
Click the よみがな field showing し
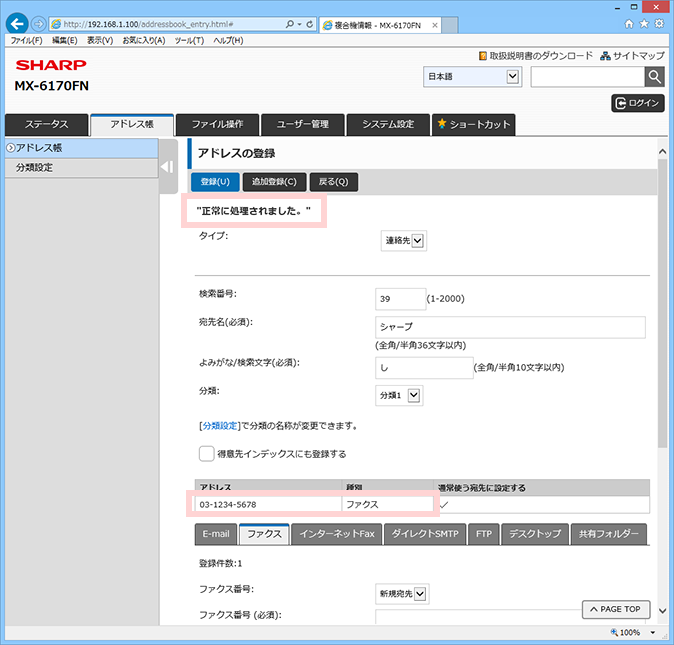[424, 368]
